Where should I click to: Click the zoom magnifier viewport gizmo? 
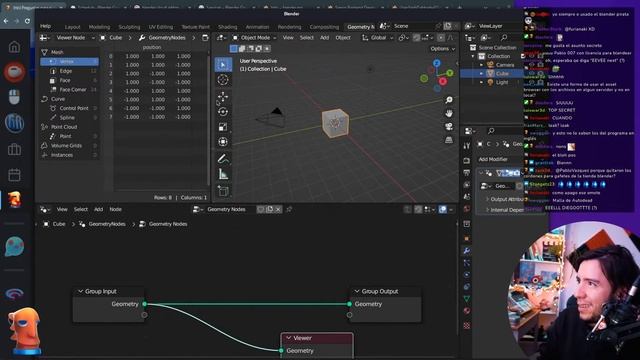[449, 100]
